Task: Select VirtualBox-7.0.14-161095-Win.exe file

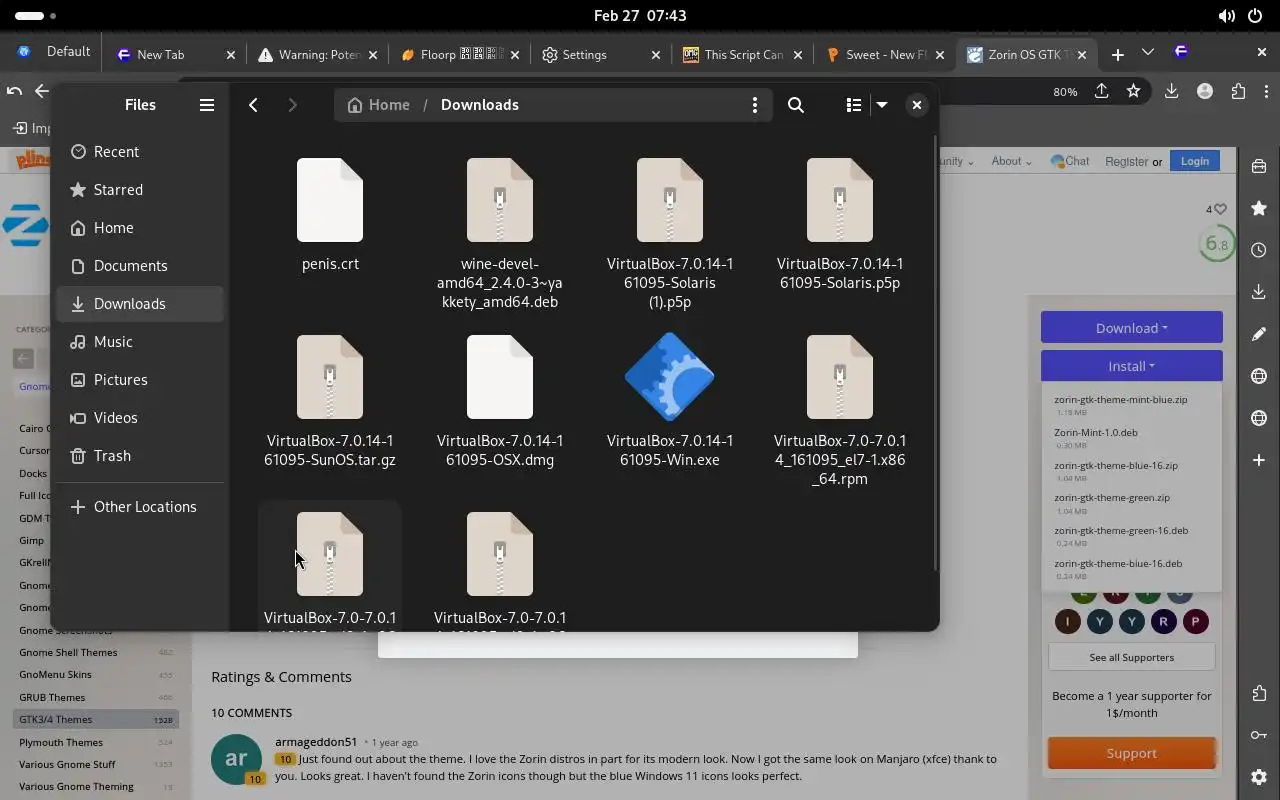Action: pos(670,400)
